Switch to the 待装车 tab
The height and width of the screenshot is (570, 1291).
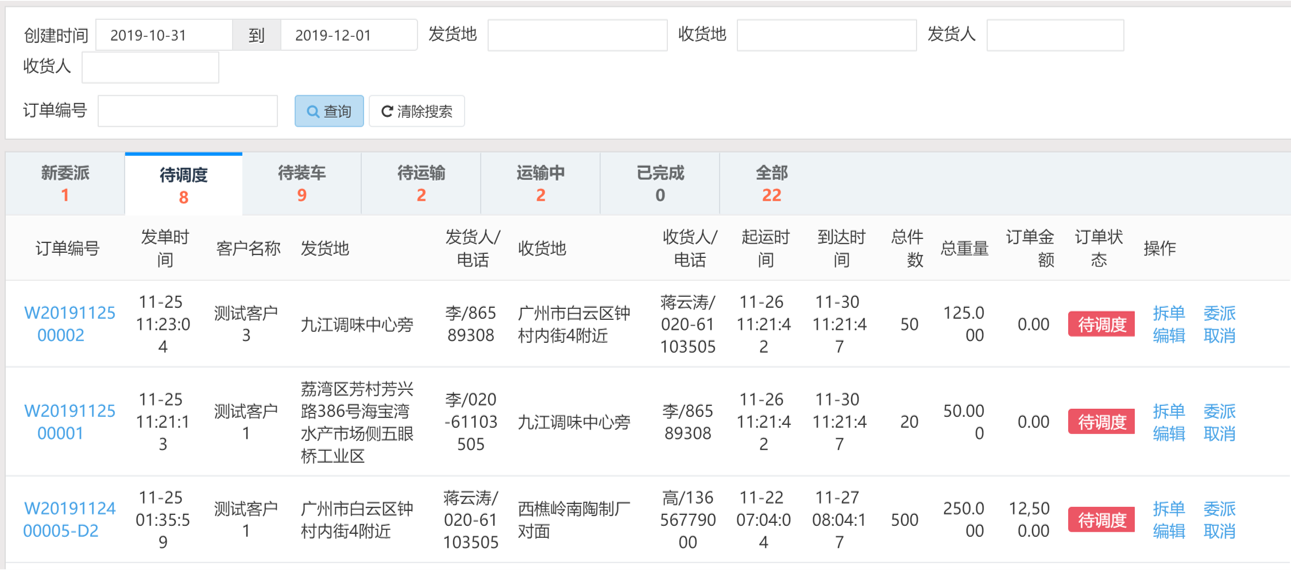[302, 184]
